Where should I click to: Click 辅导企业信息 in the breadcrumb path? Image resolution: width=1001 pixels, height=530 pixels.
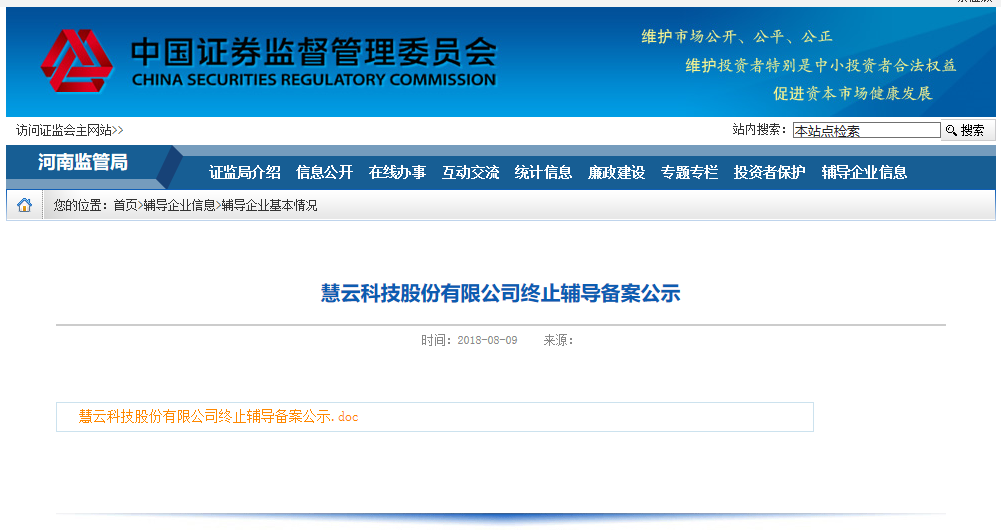pyautogui.click(x=179, y=205)
